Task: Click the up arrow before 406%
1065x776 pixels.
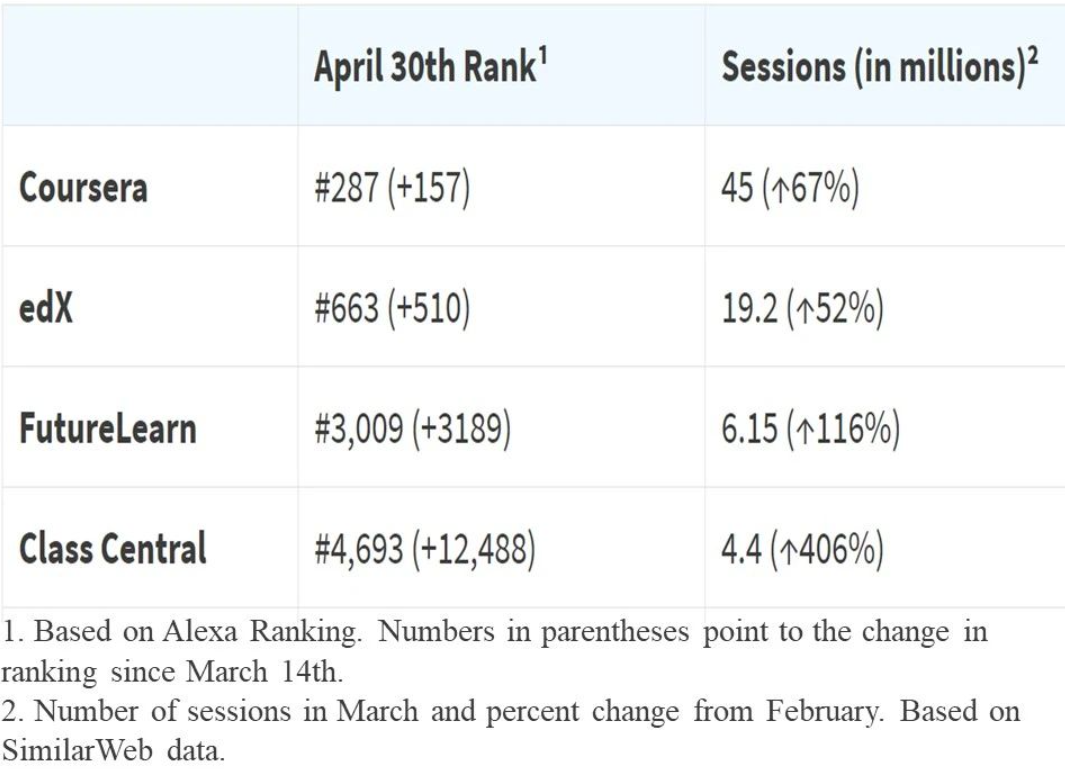Action: click(x=782, y=550)
